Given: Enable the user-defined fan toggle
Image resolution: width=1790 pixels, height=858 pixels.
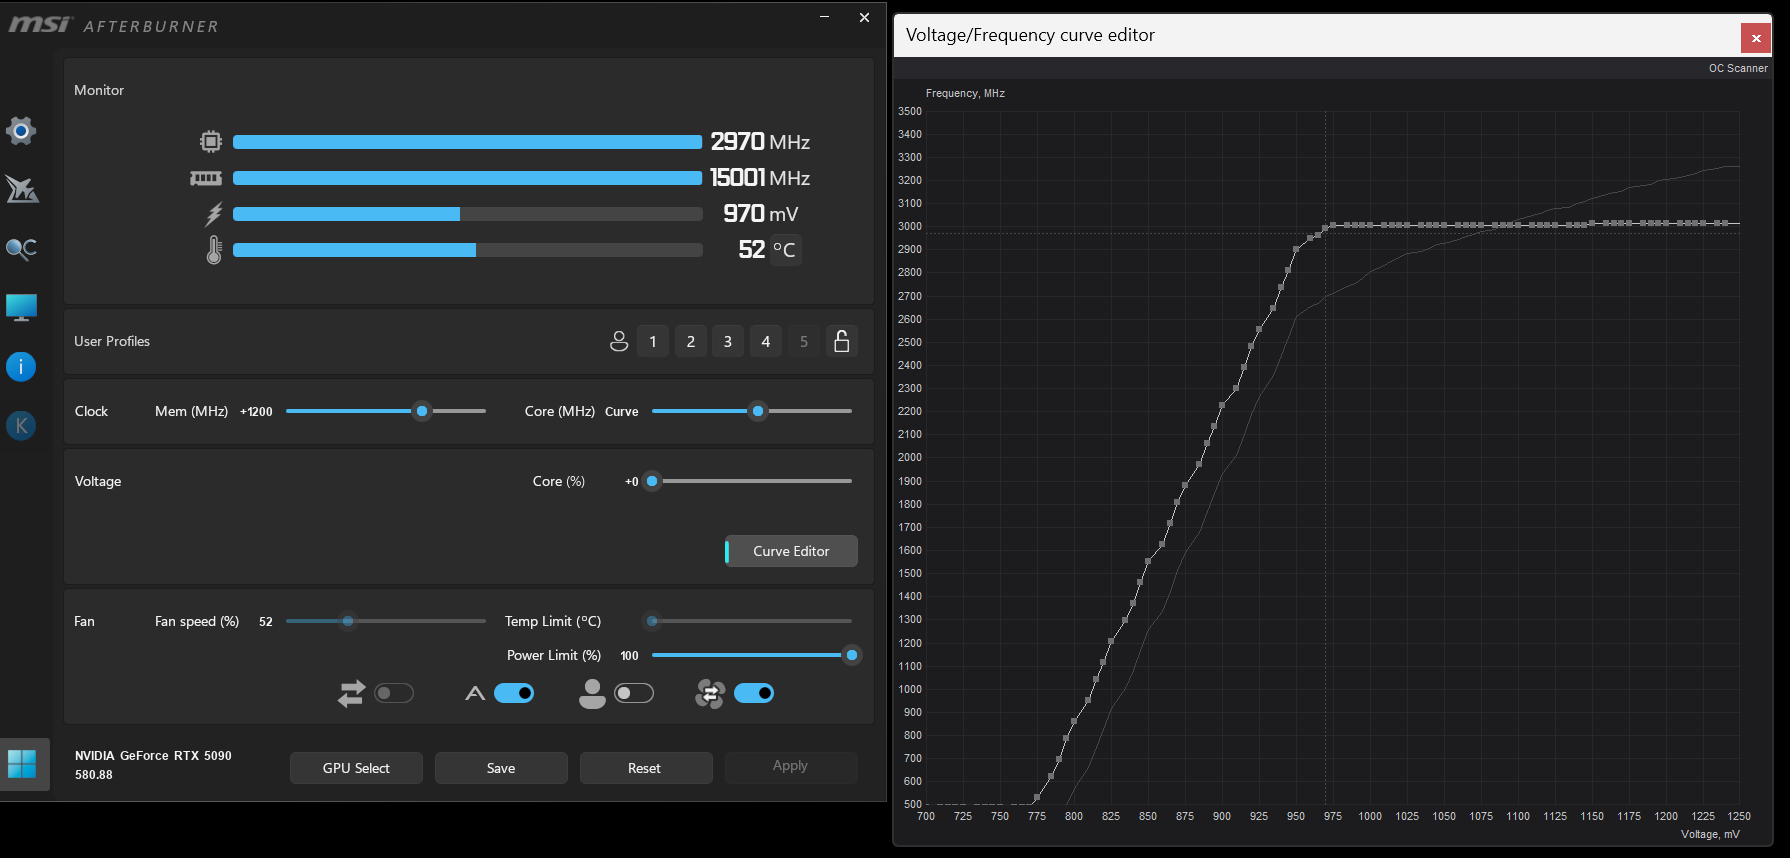Looking at the screenshot, I should pos(634,693).
